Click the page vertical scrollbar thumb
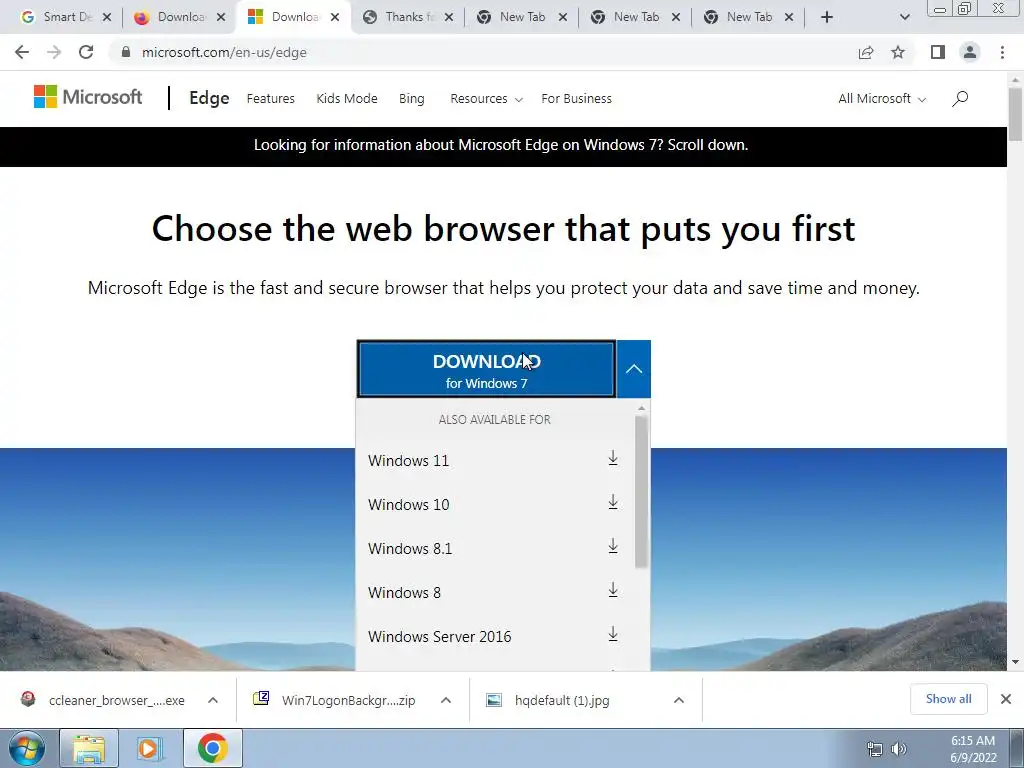The image size is (1024, 768). tap(1015, 112)
